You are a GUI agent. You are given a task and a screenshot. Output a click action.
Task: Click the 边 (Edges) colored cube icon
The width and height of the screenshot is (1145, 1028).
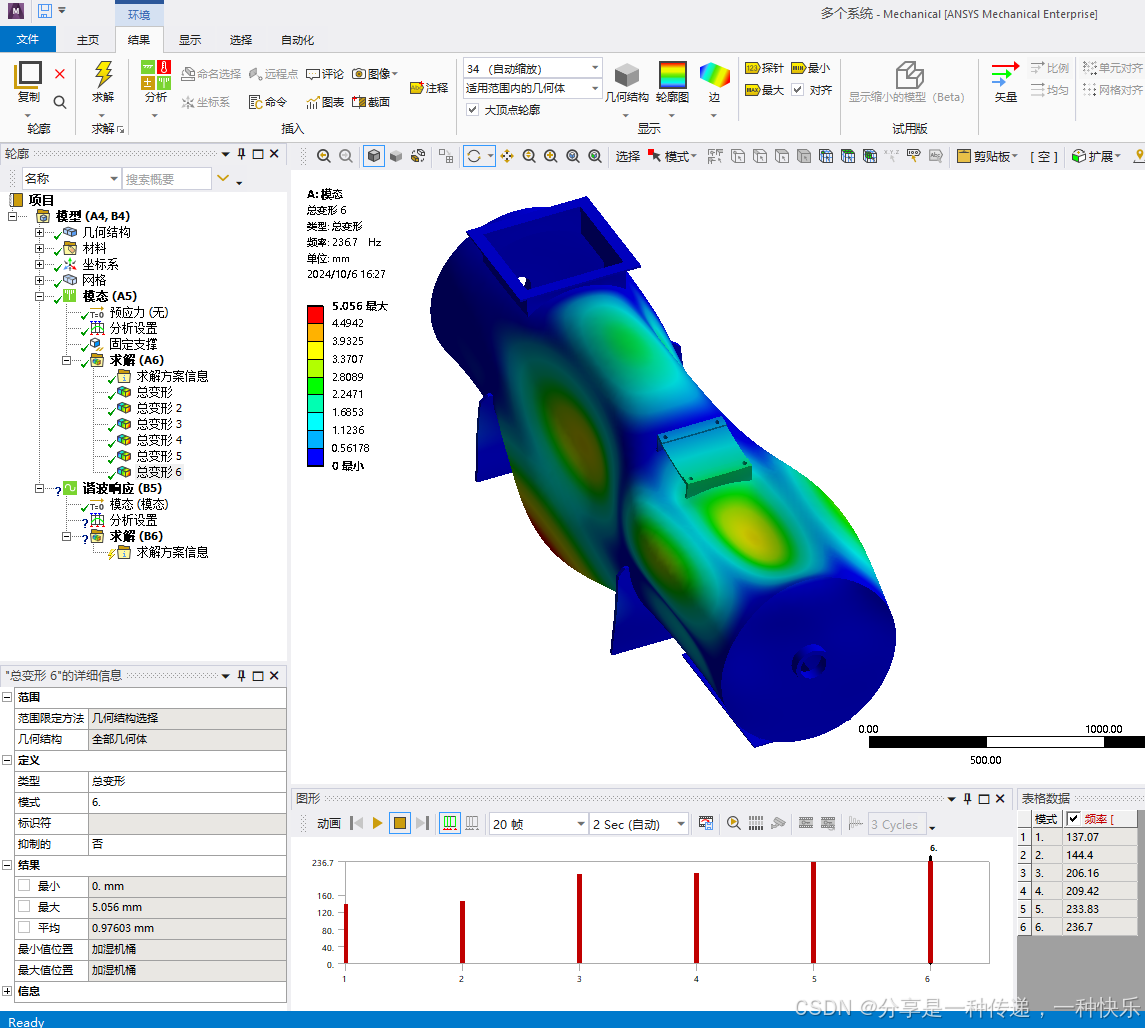coord(714,74)
